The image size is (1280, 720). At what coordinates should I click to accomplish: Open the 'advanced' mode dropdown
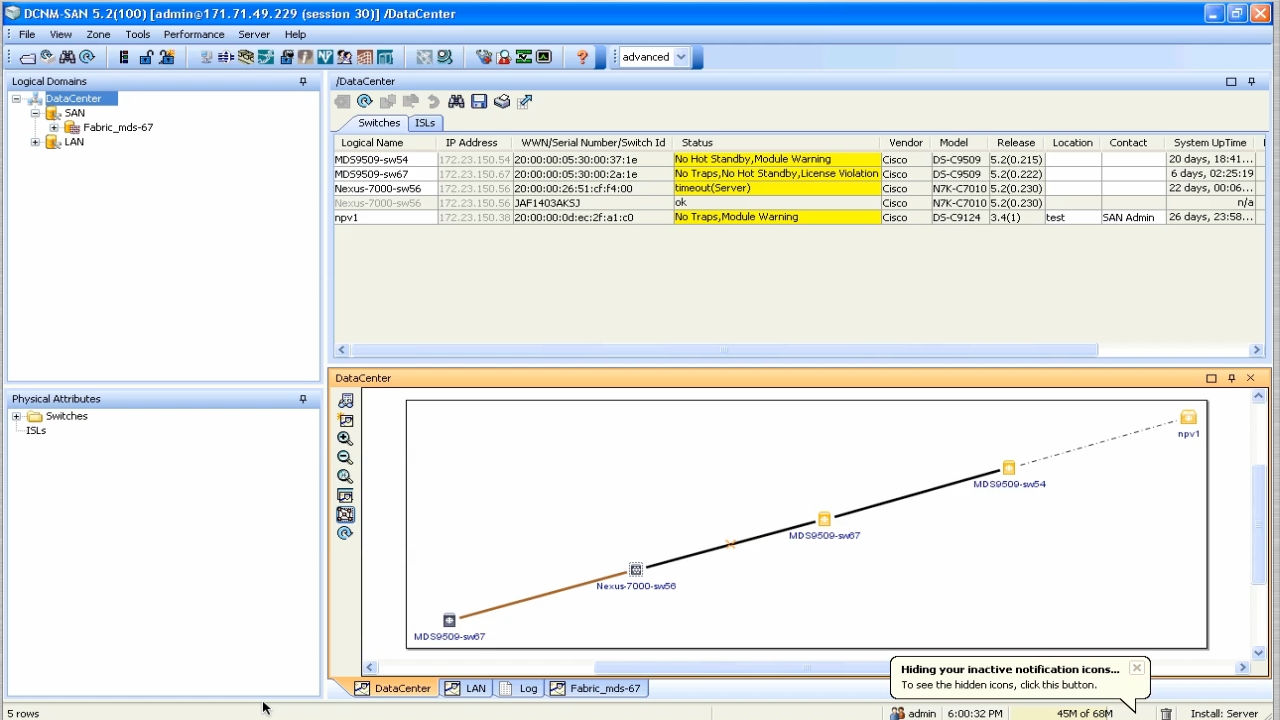pyautogui.click(x=681, y=57)
